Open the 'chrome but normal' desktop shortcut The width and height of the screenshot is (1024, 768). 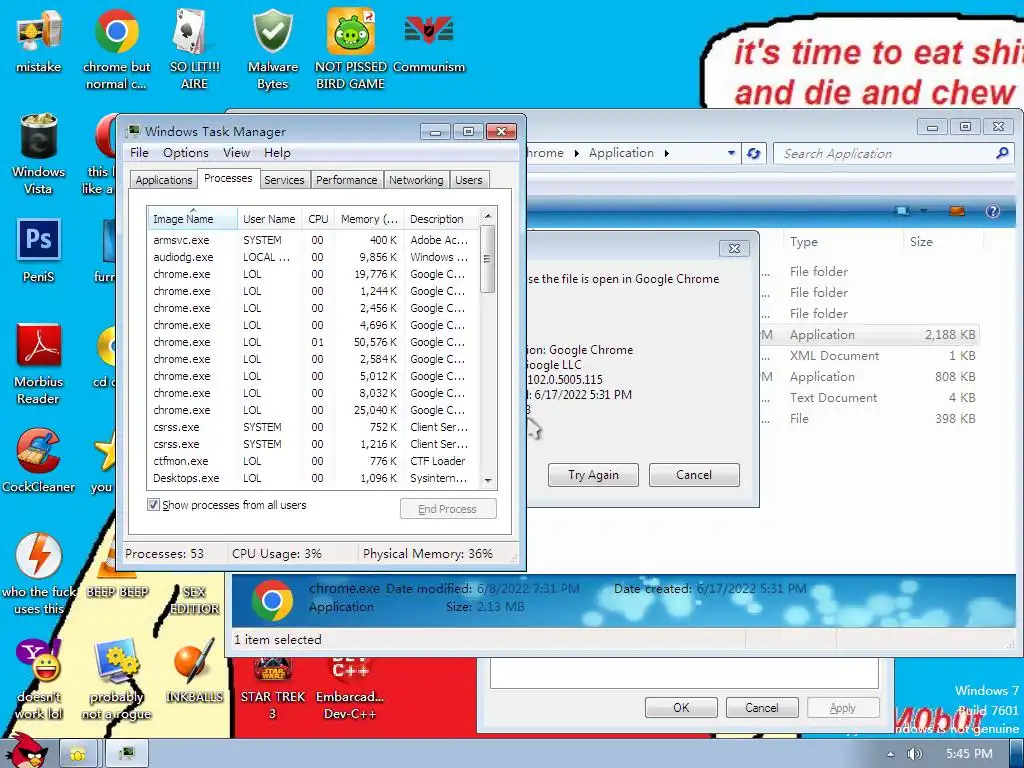tap(117, 31)
